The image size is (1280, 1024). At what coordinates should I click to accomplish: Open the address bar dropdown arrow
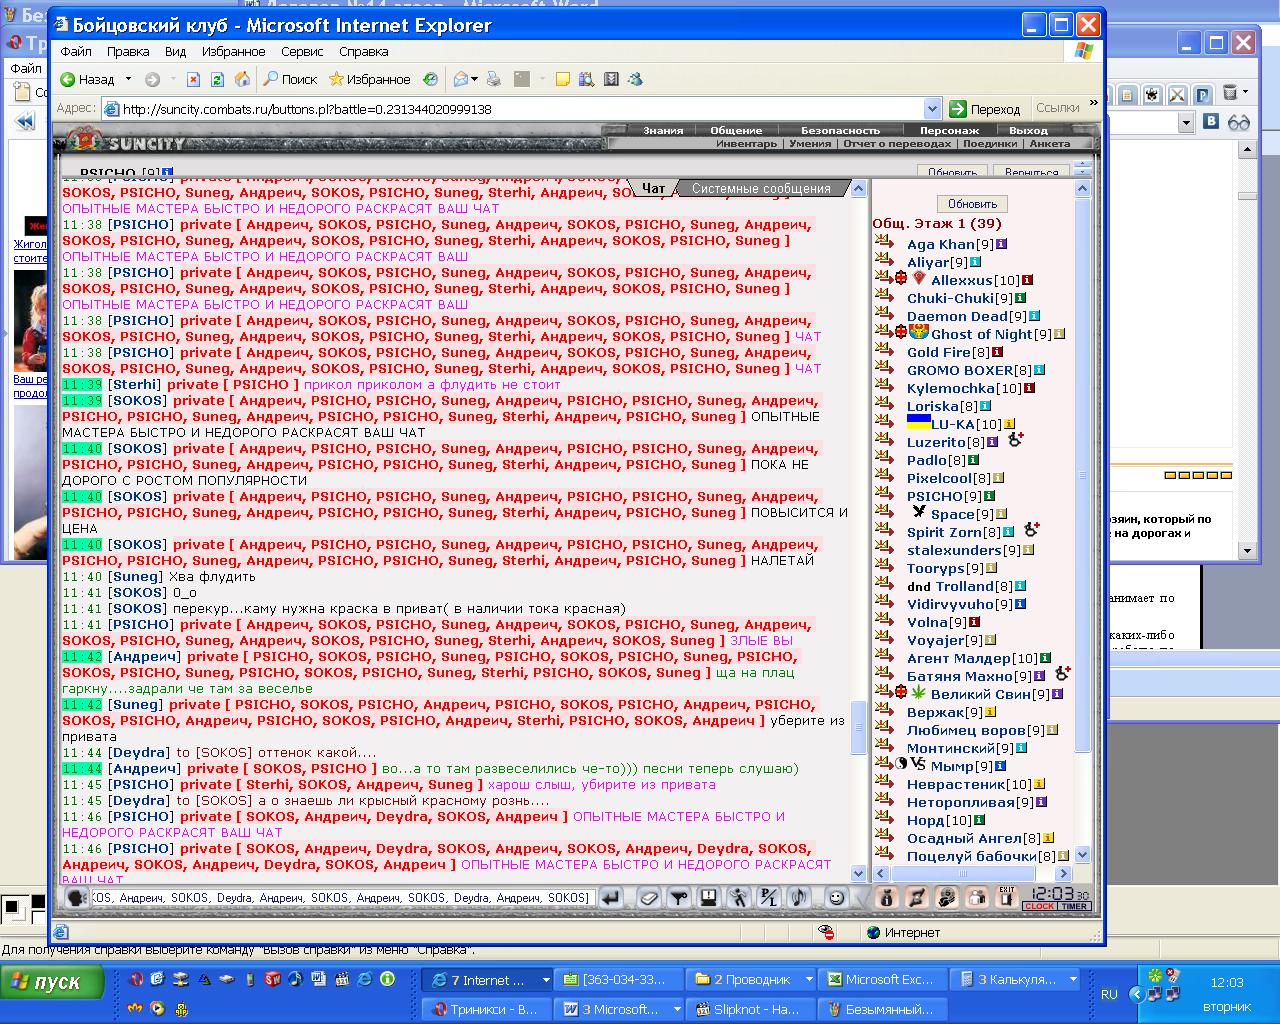pyautogui.click(x=932, y=109)
